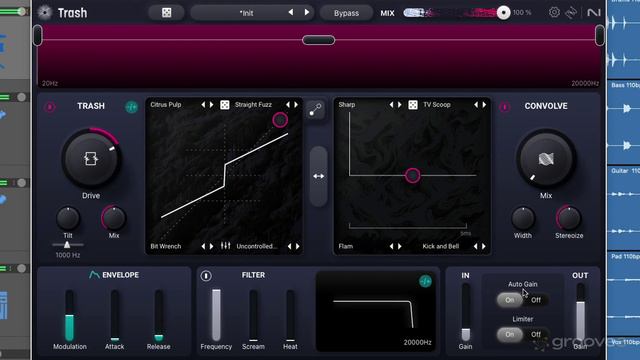Select previous impulse before Sharp
640x360 pixels.
(x=391, y=104)
